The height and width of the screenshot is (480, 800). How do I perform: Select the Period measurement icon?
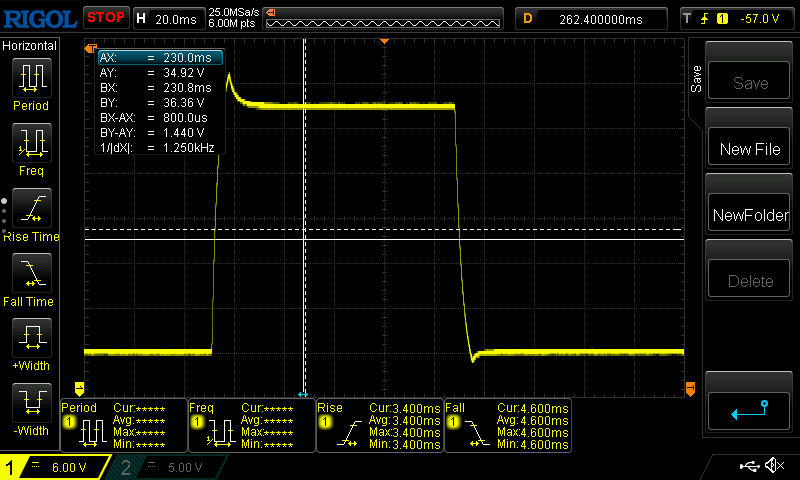coord(30,84)
